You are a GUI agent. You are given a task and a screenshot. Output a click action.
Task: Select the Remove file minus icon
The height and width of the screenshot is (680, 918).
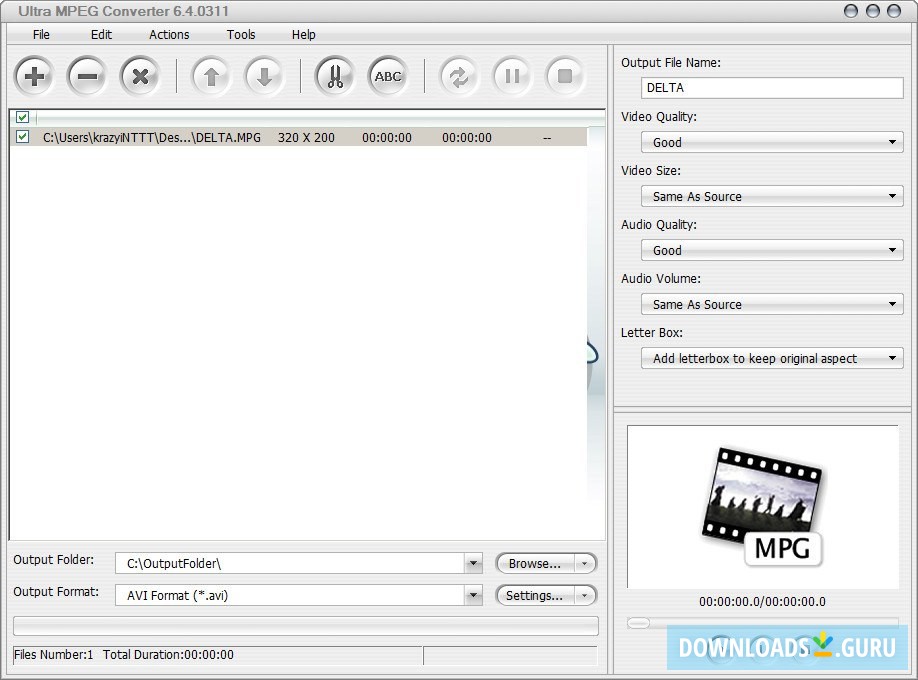point(87,75)
